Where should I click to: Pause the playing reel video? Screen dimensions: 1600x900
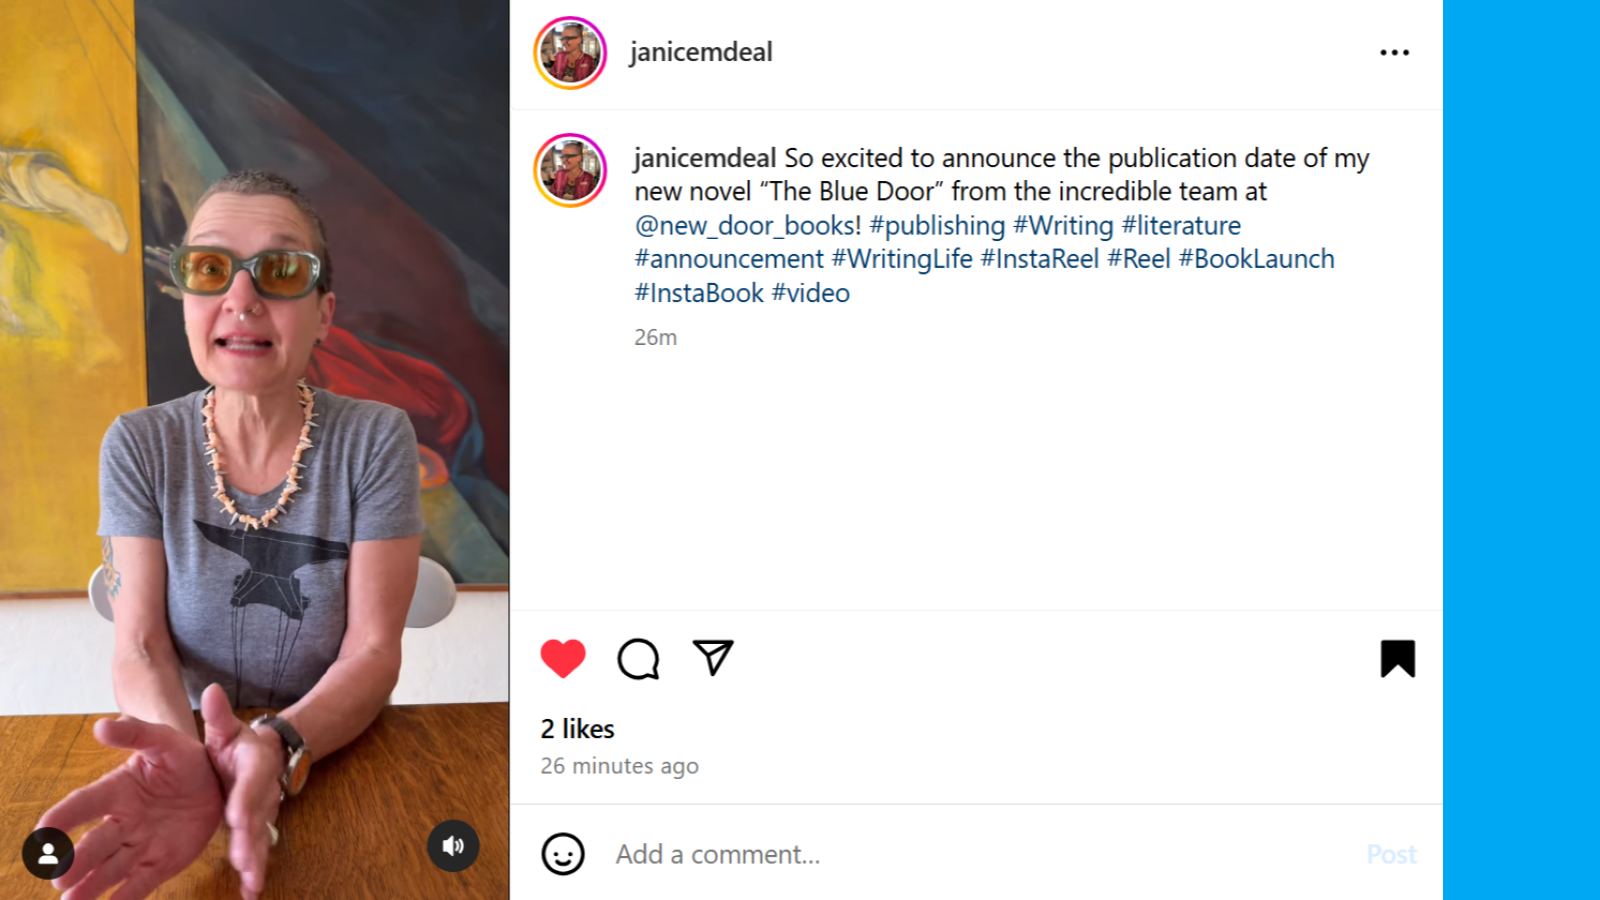click(x=254, y=450)
